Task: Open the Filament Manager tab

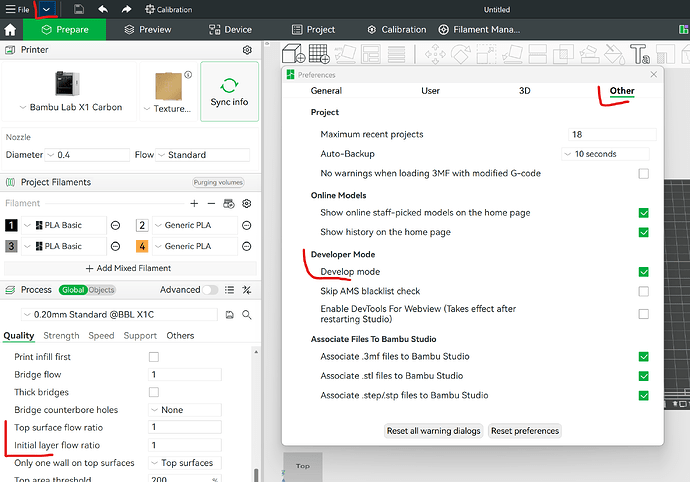Action: (479, 29)
